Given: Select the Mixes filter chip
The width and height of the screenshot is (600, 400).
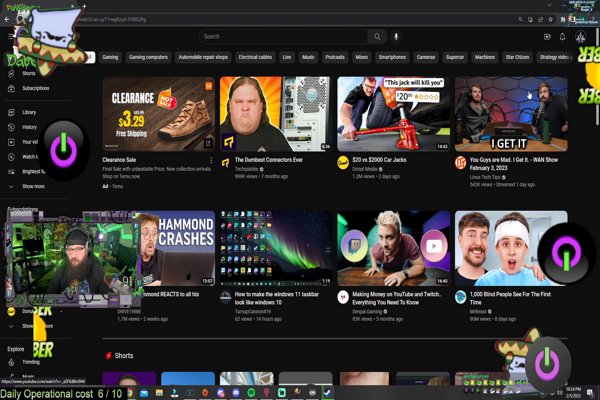Looking at the screenshot, I should [x=362, y=57].
